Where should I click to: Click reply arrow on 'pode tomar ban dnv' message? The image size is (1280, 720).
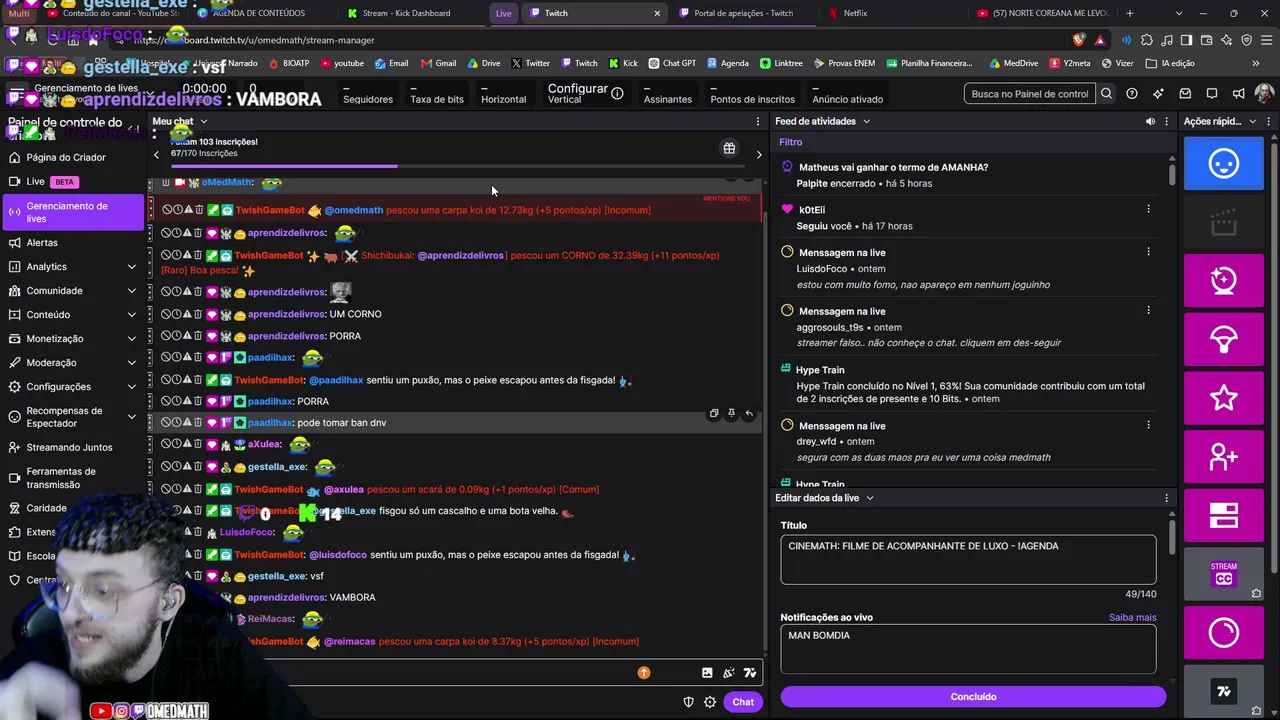tap(749, 413)
